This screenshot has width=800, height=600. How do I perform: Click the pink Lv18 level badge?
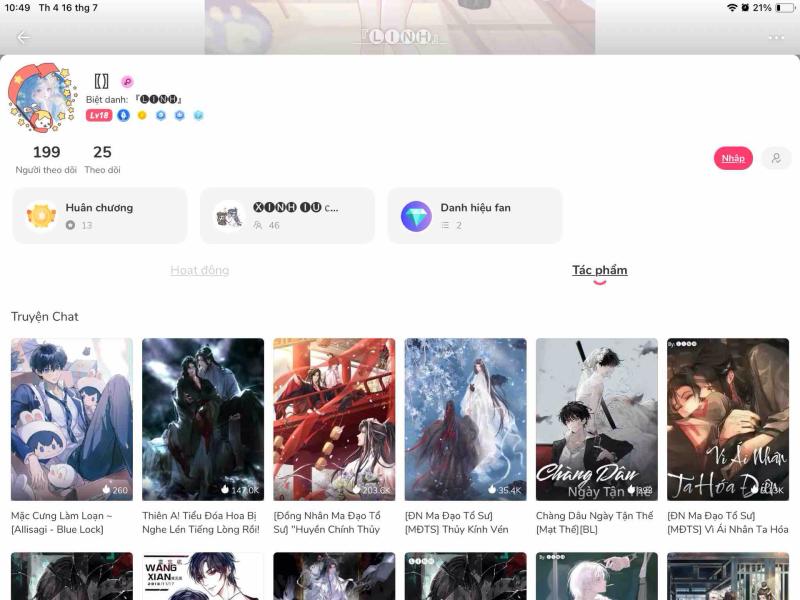[x=99, y=115]
